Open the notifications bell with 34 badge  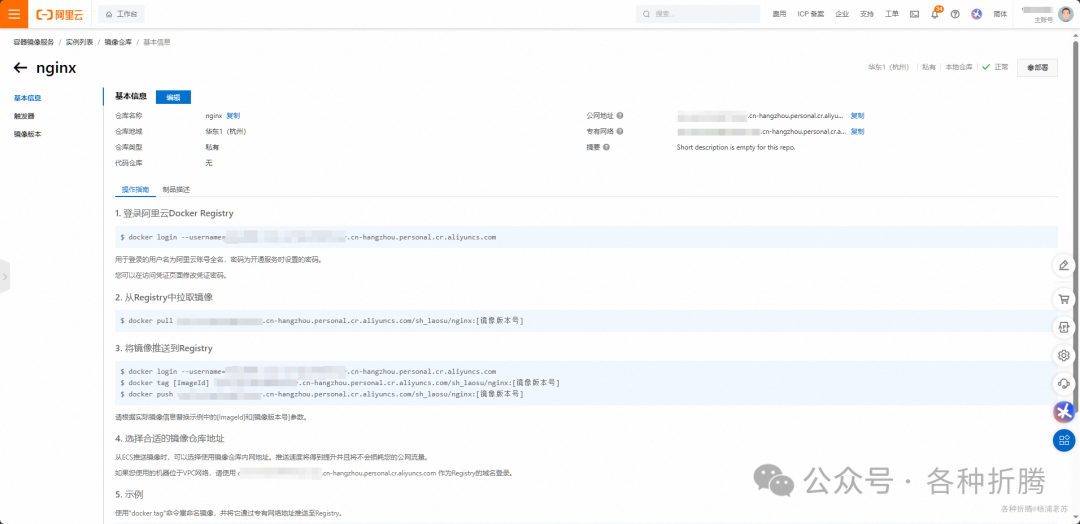click(x=935, y=14)
